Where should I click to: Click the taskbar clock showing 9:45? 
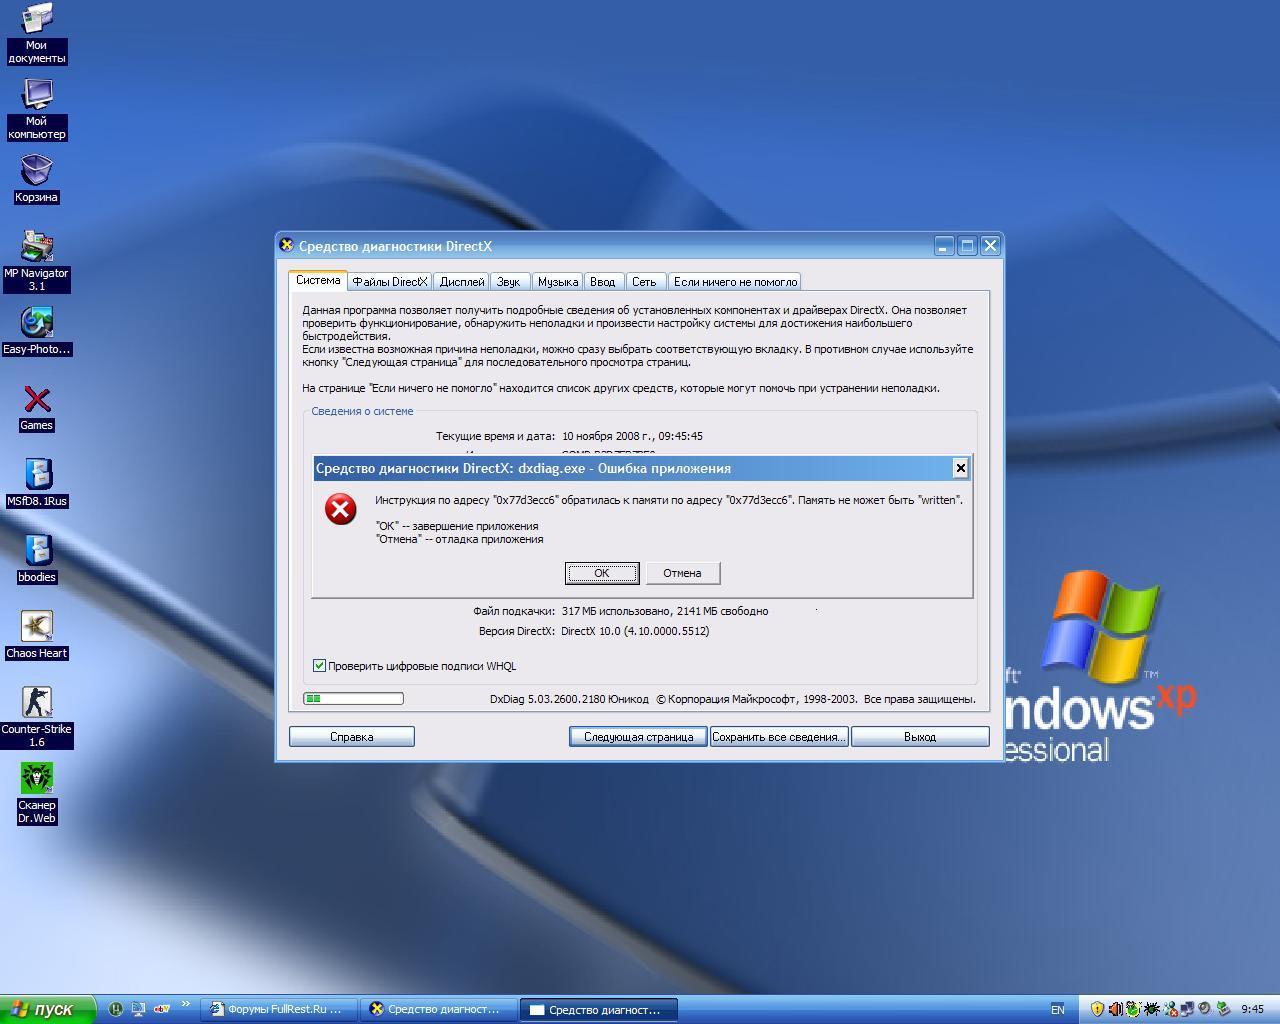(x=1252, y=1010)
